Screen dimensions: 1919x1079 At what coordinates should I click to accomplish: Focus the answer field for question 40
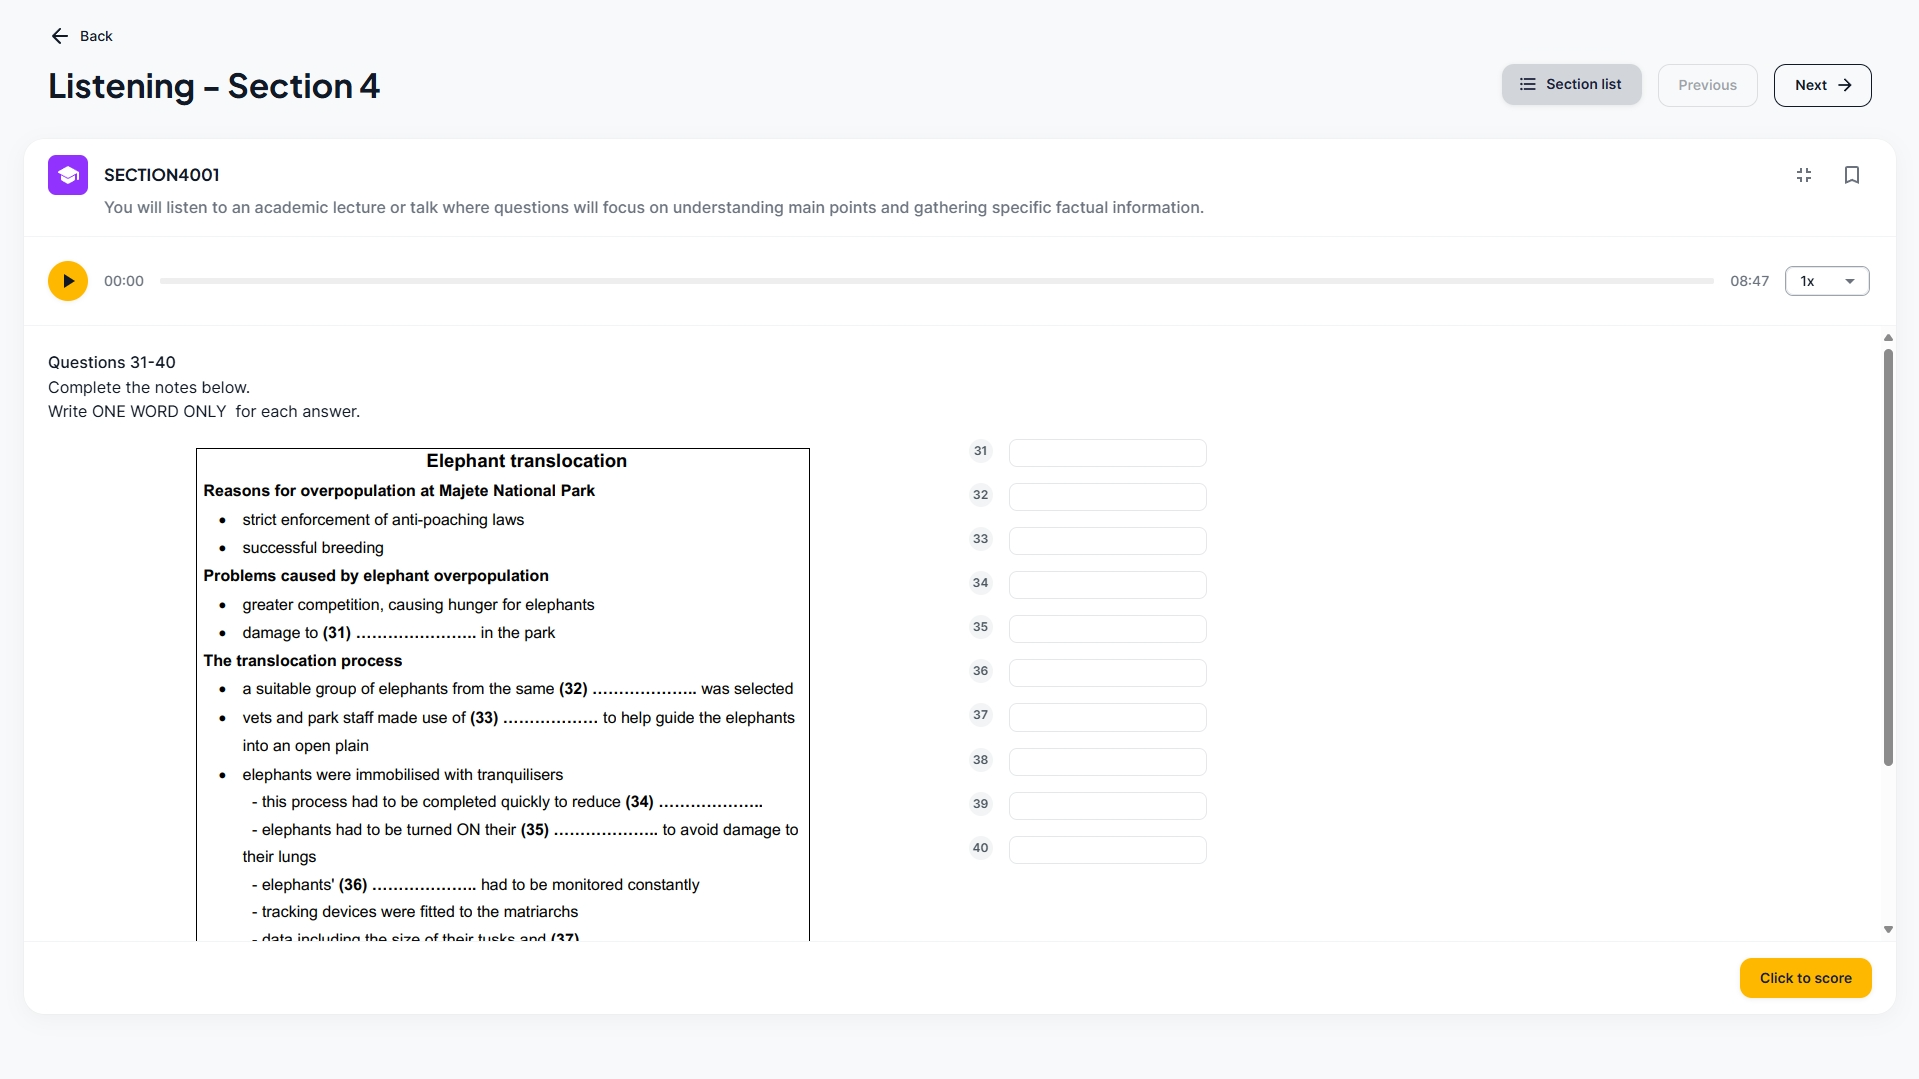tap(1107, 850)
